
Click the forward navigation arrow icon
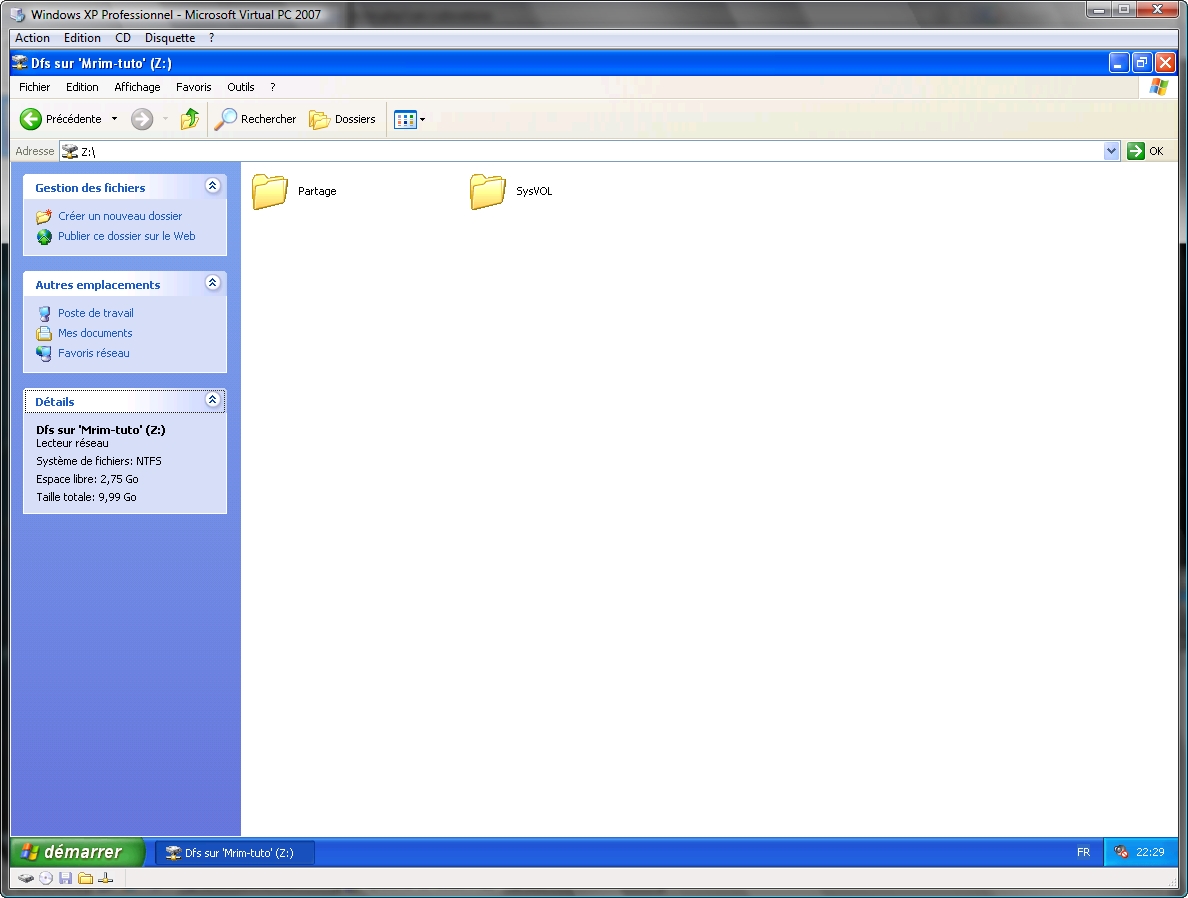point(142,119)
